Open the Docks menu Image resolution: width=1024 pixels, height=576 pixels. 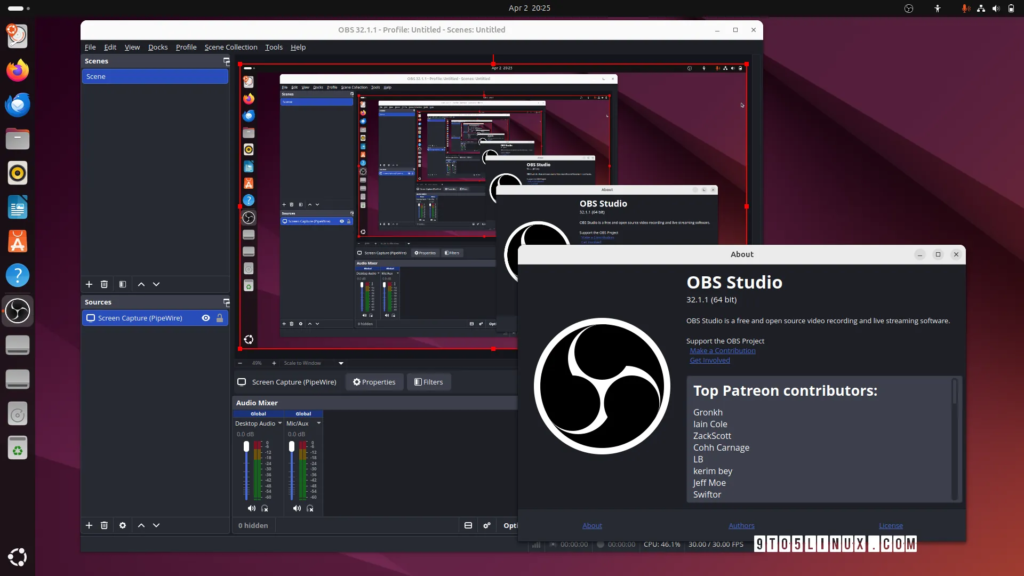(x=157, y=47)
